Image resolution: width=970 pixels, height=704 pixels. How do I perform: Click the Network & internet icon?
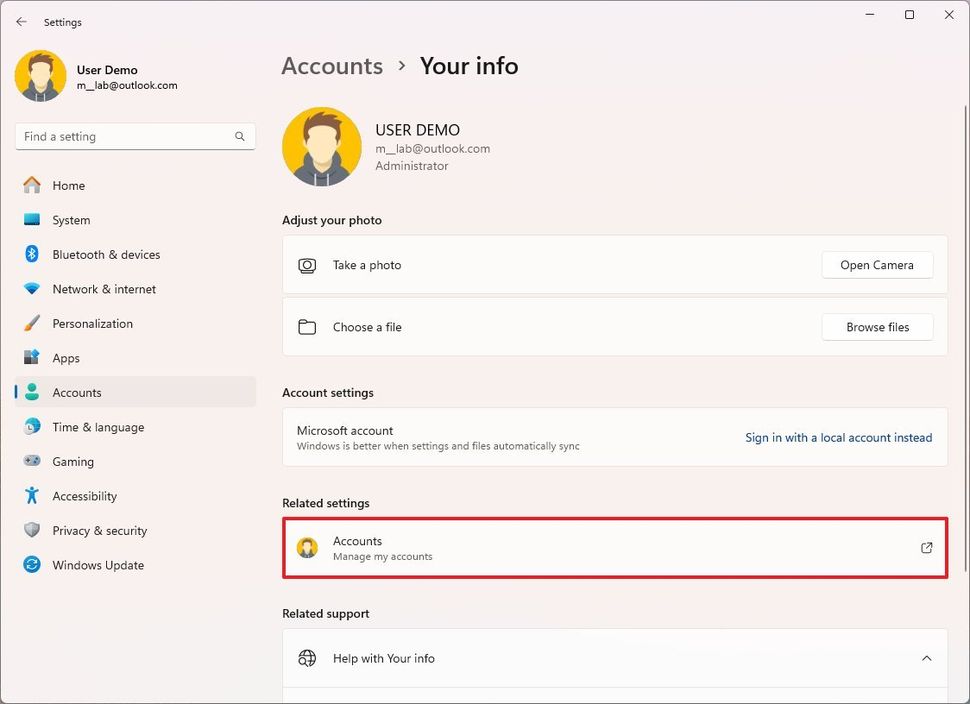31,289
